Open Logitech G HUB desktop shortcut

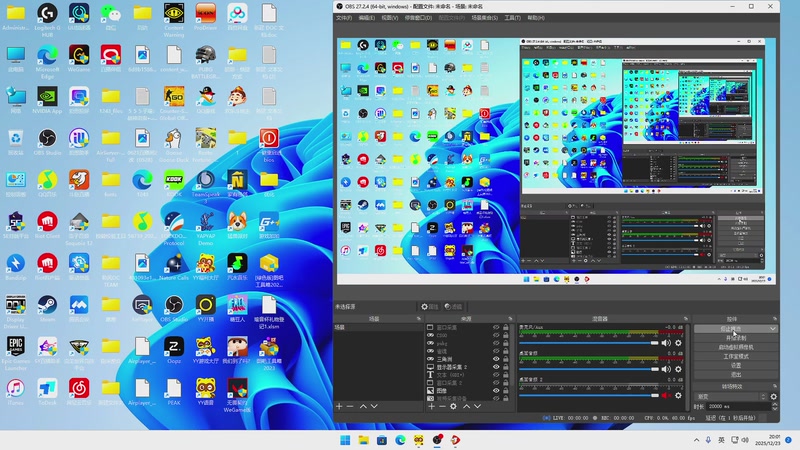pos(47,19)
